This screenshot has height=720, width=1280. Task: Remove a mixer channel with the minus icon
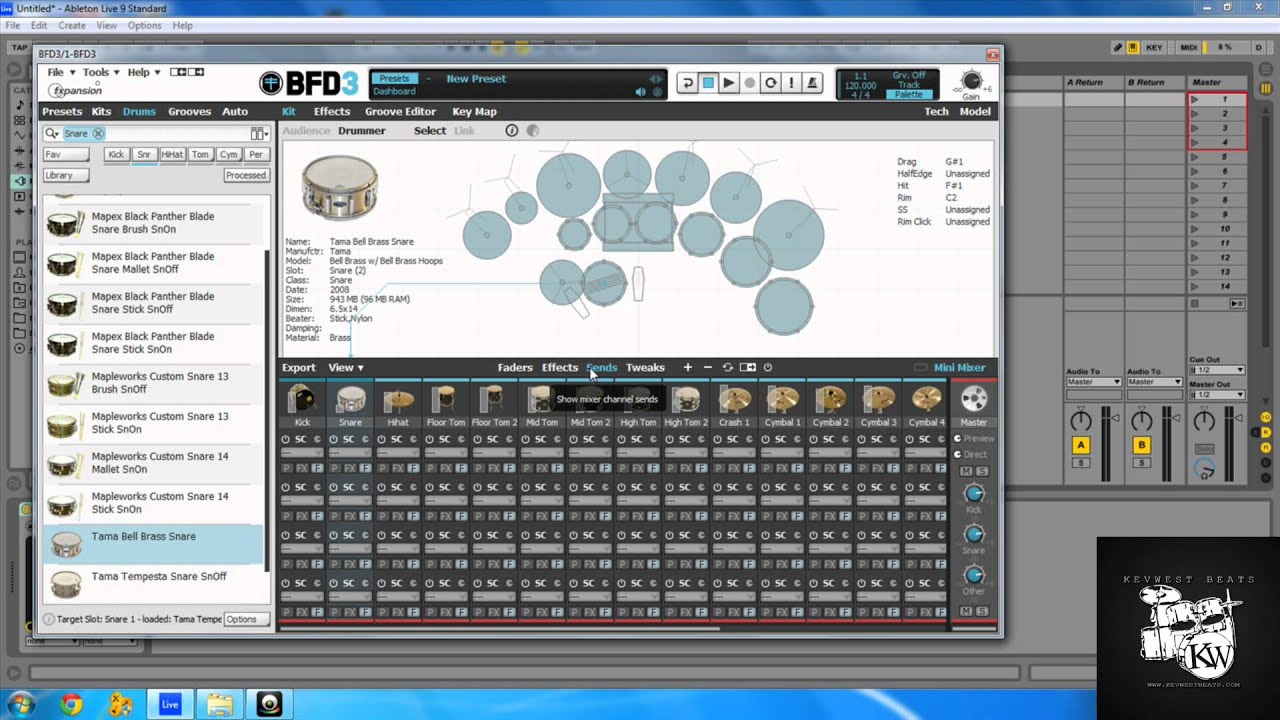click(x=707, y=368)
